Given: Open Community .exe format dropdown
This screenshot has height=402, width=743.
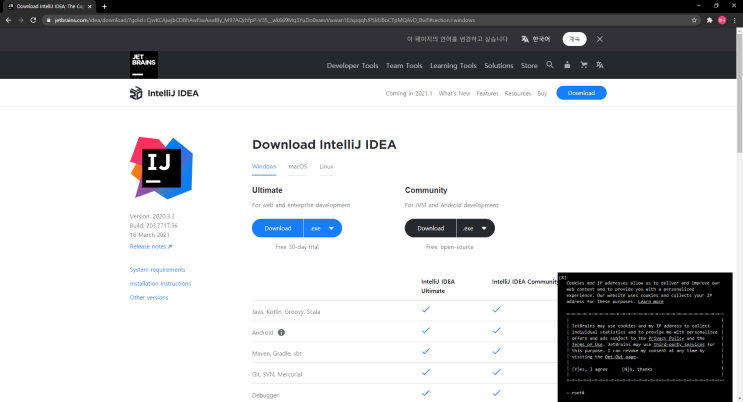Looking at the screenshot, I should pyautogui.click(x=475, y=228).
